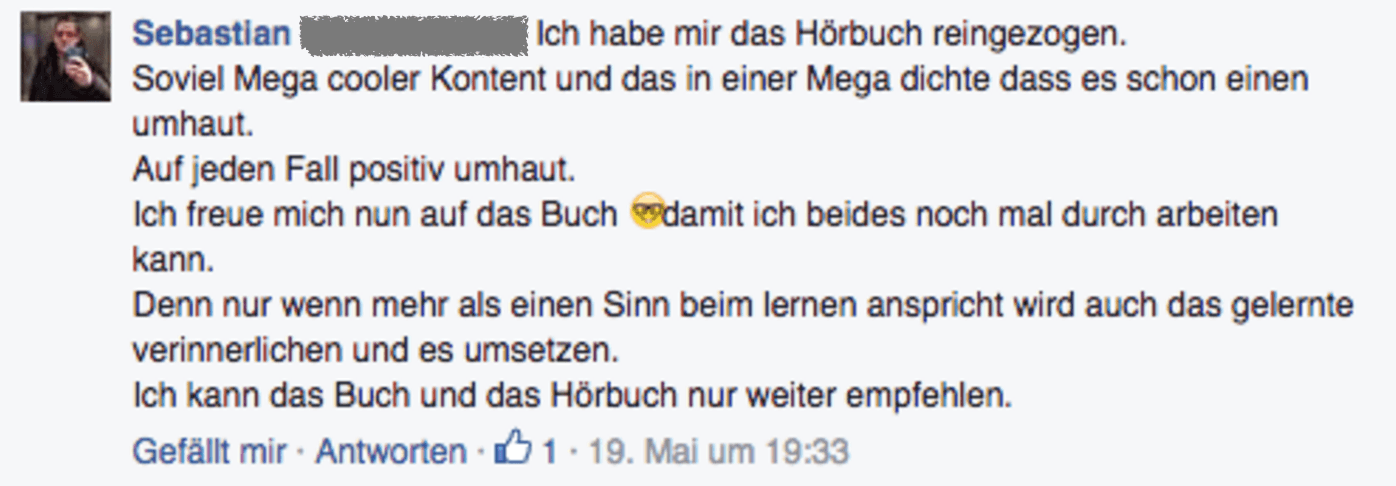Show who liked via the count 1
The image size is (1396, 486).
tap(549, 452)
